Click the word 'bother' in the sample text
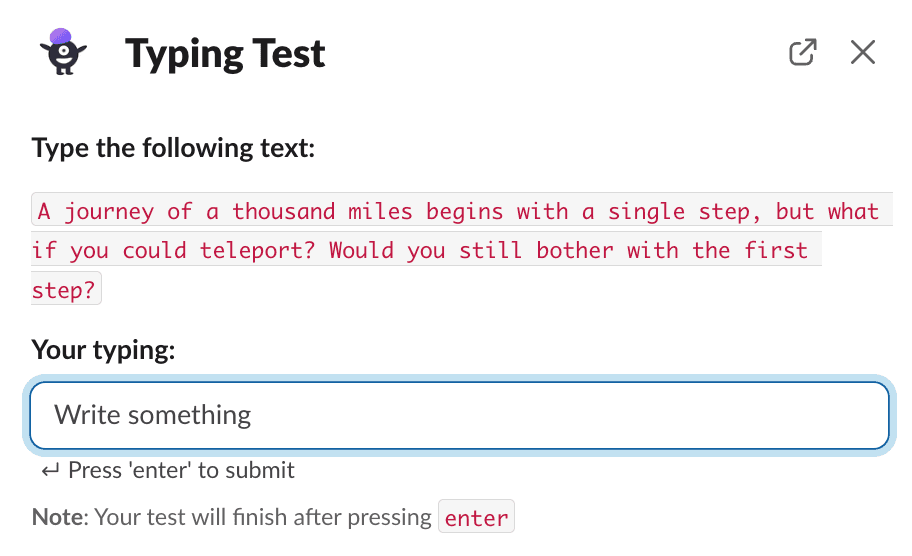 tap(575, 251)
